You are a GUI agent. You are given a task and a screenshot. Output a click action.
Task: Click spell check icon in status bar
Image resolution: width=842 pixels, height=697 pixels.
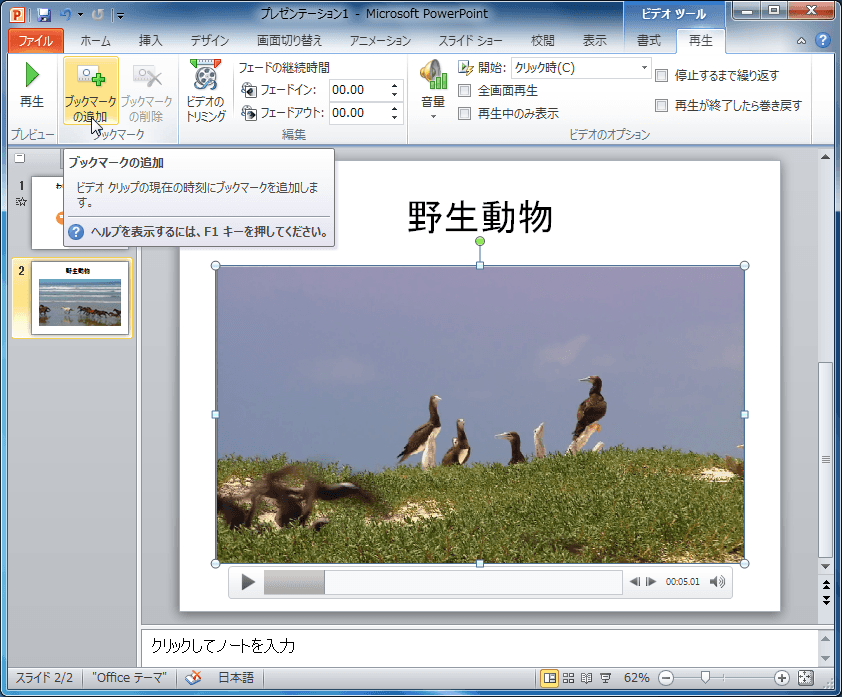(193, 678)
